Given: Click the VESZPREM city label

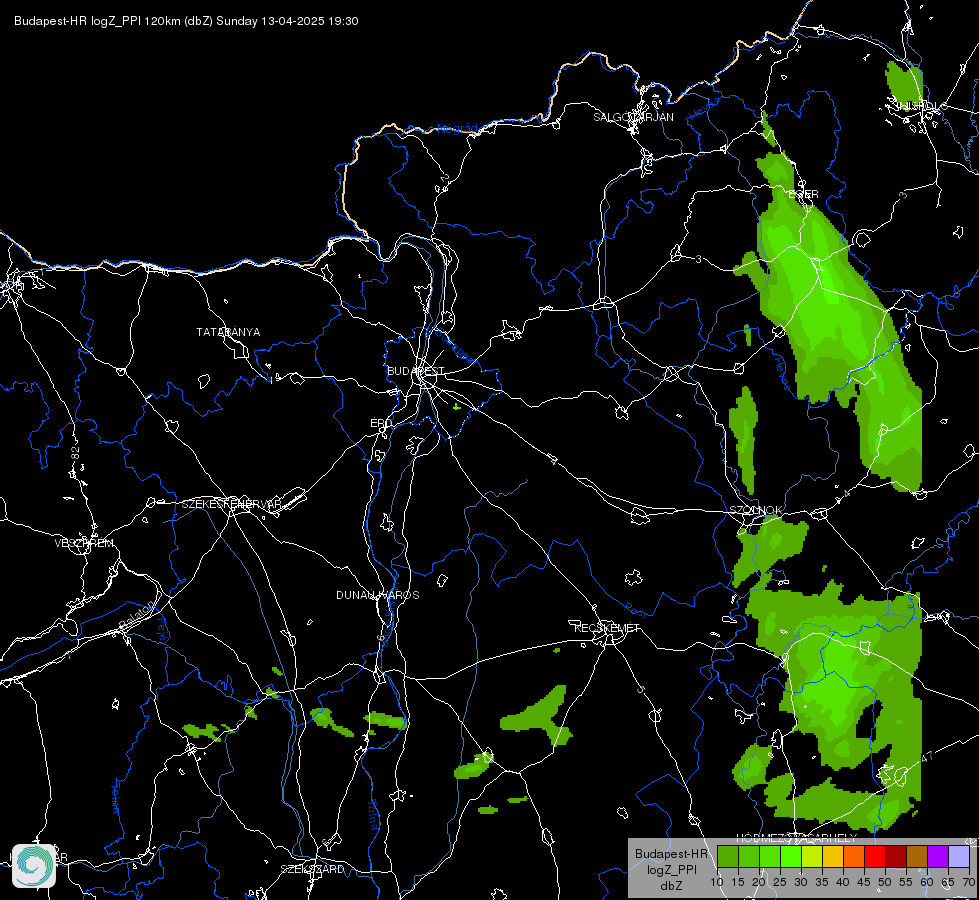Looking at the screenshot, I should pyautogui.click(x=84, y=543).
